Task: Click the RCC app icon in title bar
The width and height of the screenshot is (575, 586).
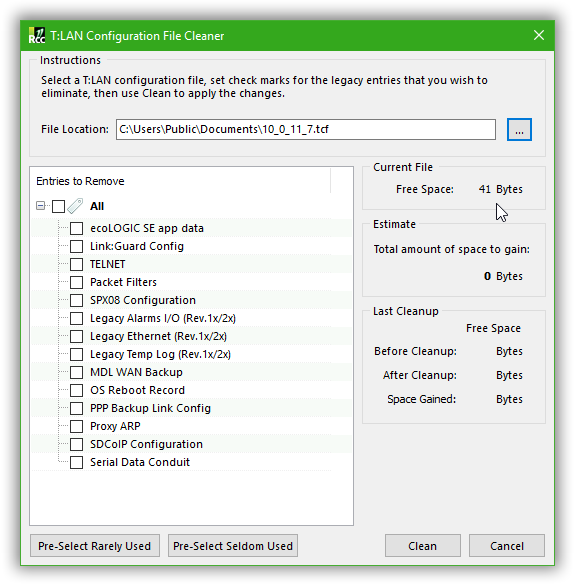Action: coord(37,36)
